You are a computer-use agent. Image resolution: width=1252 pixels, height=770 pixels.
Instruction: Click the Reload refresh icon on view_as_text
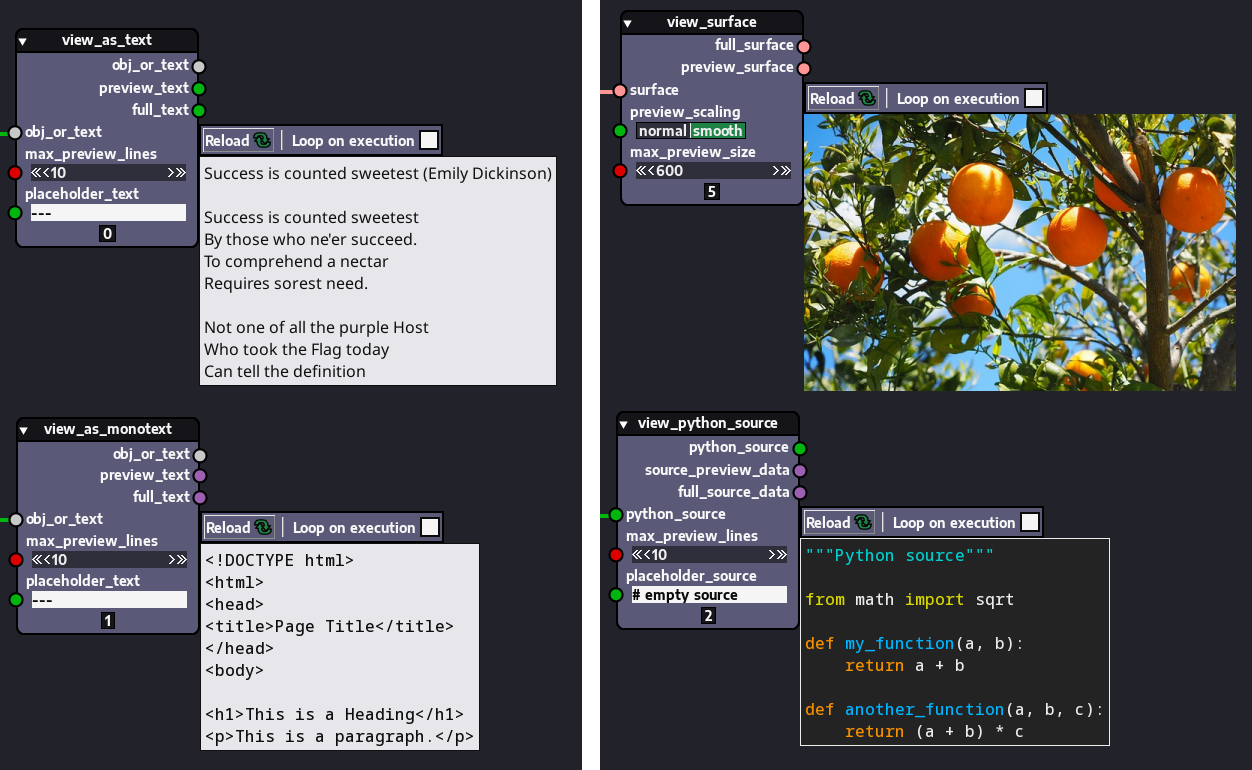[x=263, y=140]
